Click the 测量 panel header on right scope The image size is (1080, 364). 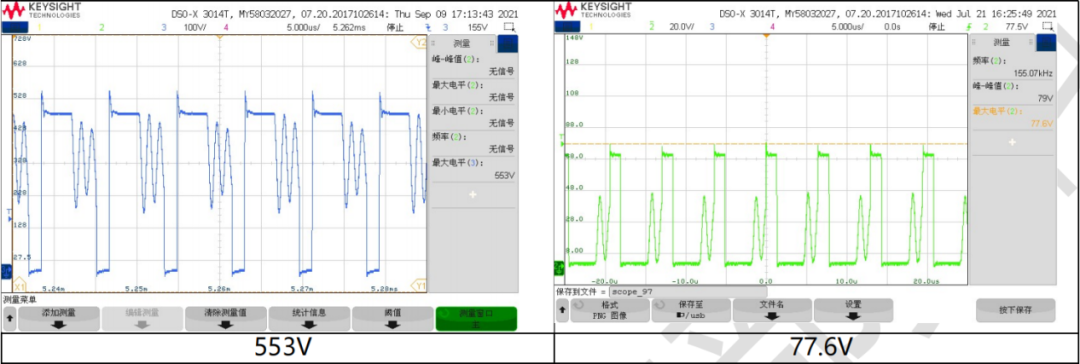click(x=1001, y=43)
